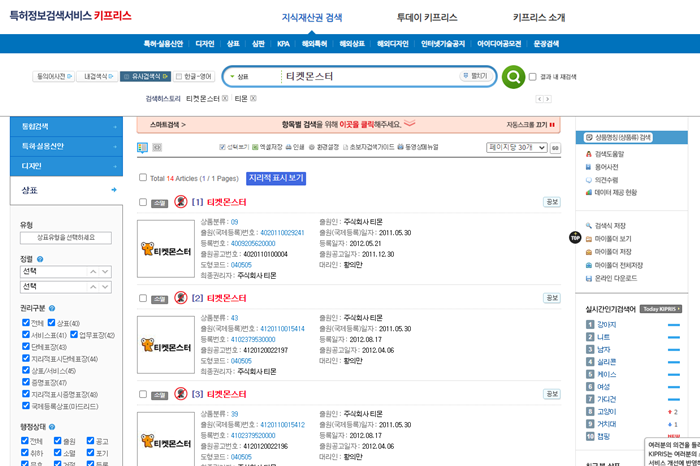This screenshot has height=466, width=700.
Task: Check the box for result [2]
Action: (x=143, y=298)
